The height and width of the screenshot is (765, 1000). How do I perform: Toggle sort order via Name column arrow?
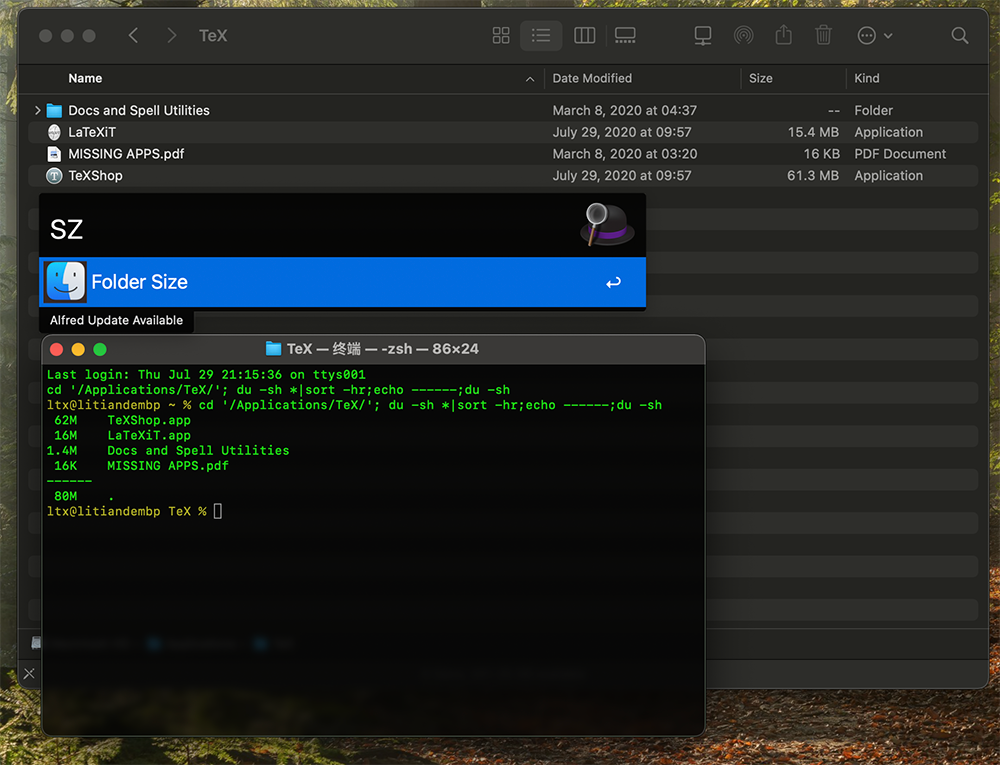(x=529, y=79)
